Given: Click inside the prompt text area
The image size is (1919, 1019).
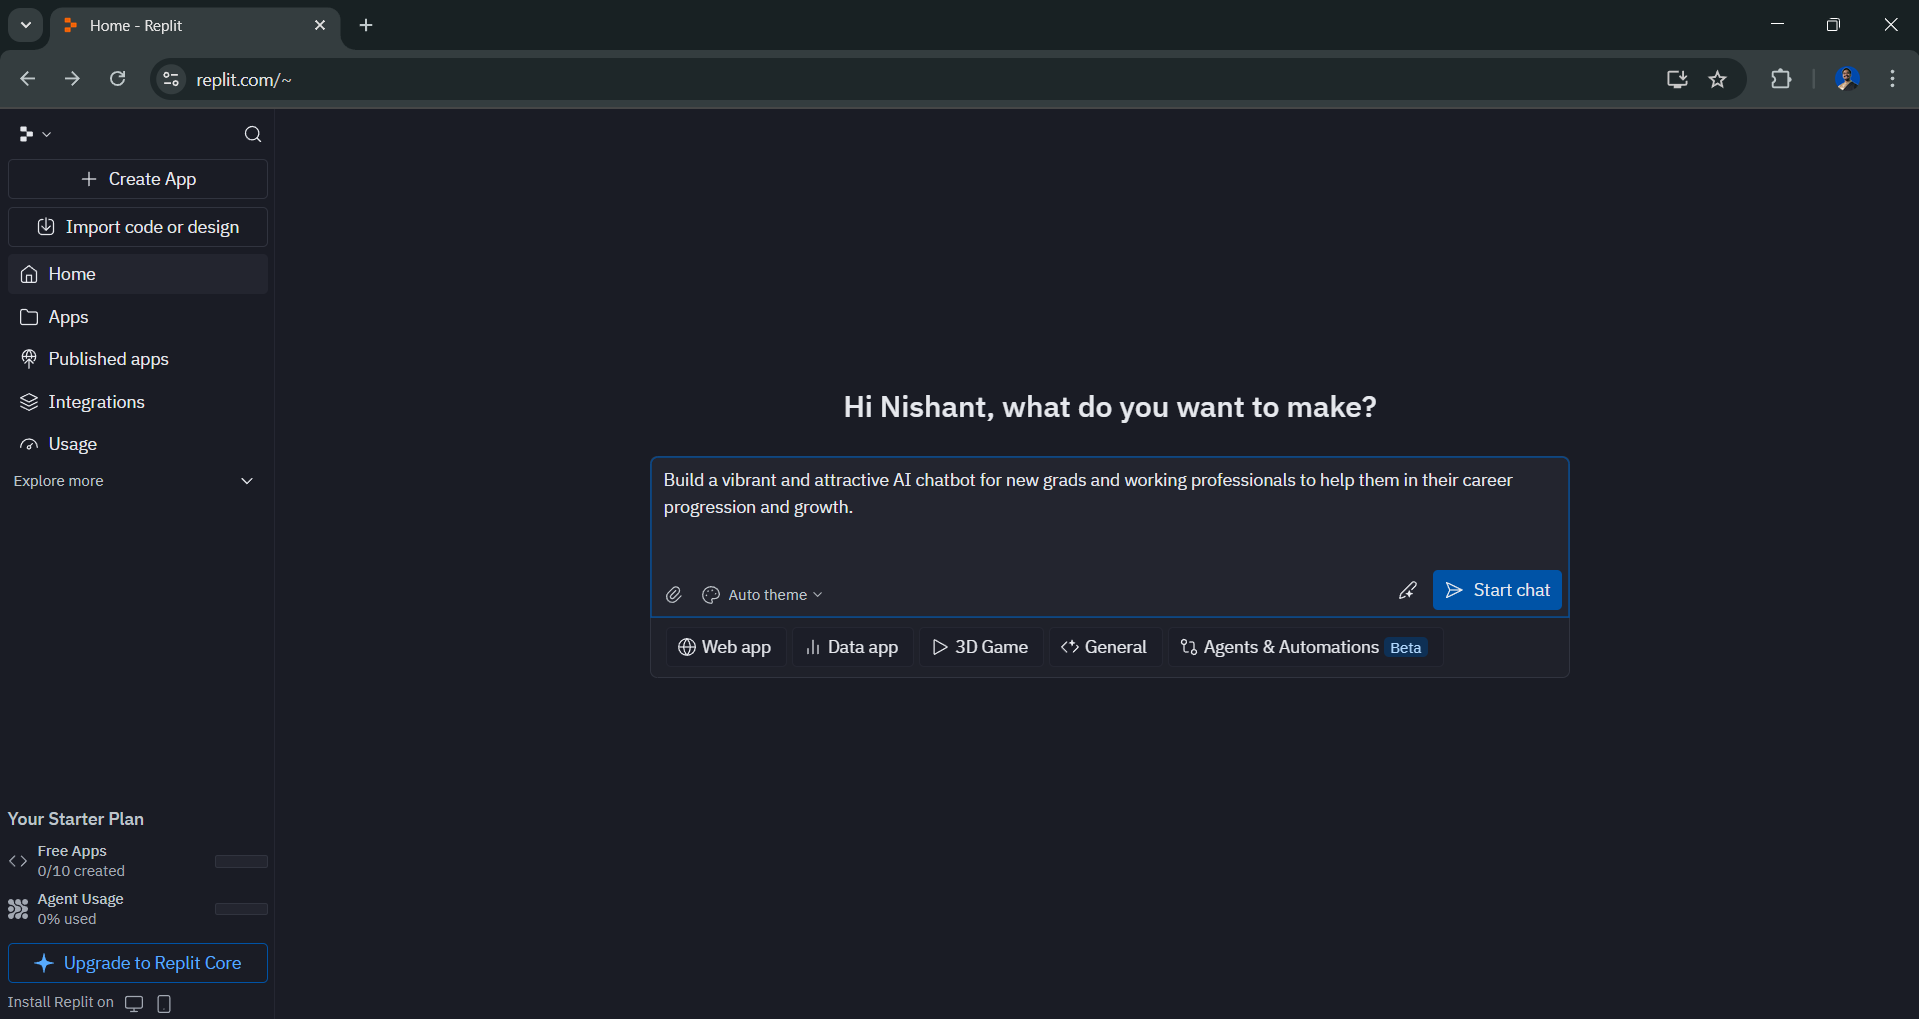Looking at the screenshot, I should 1109,513.
